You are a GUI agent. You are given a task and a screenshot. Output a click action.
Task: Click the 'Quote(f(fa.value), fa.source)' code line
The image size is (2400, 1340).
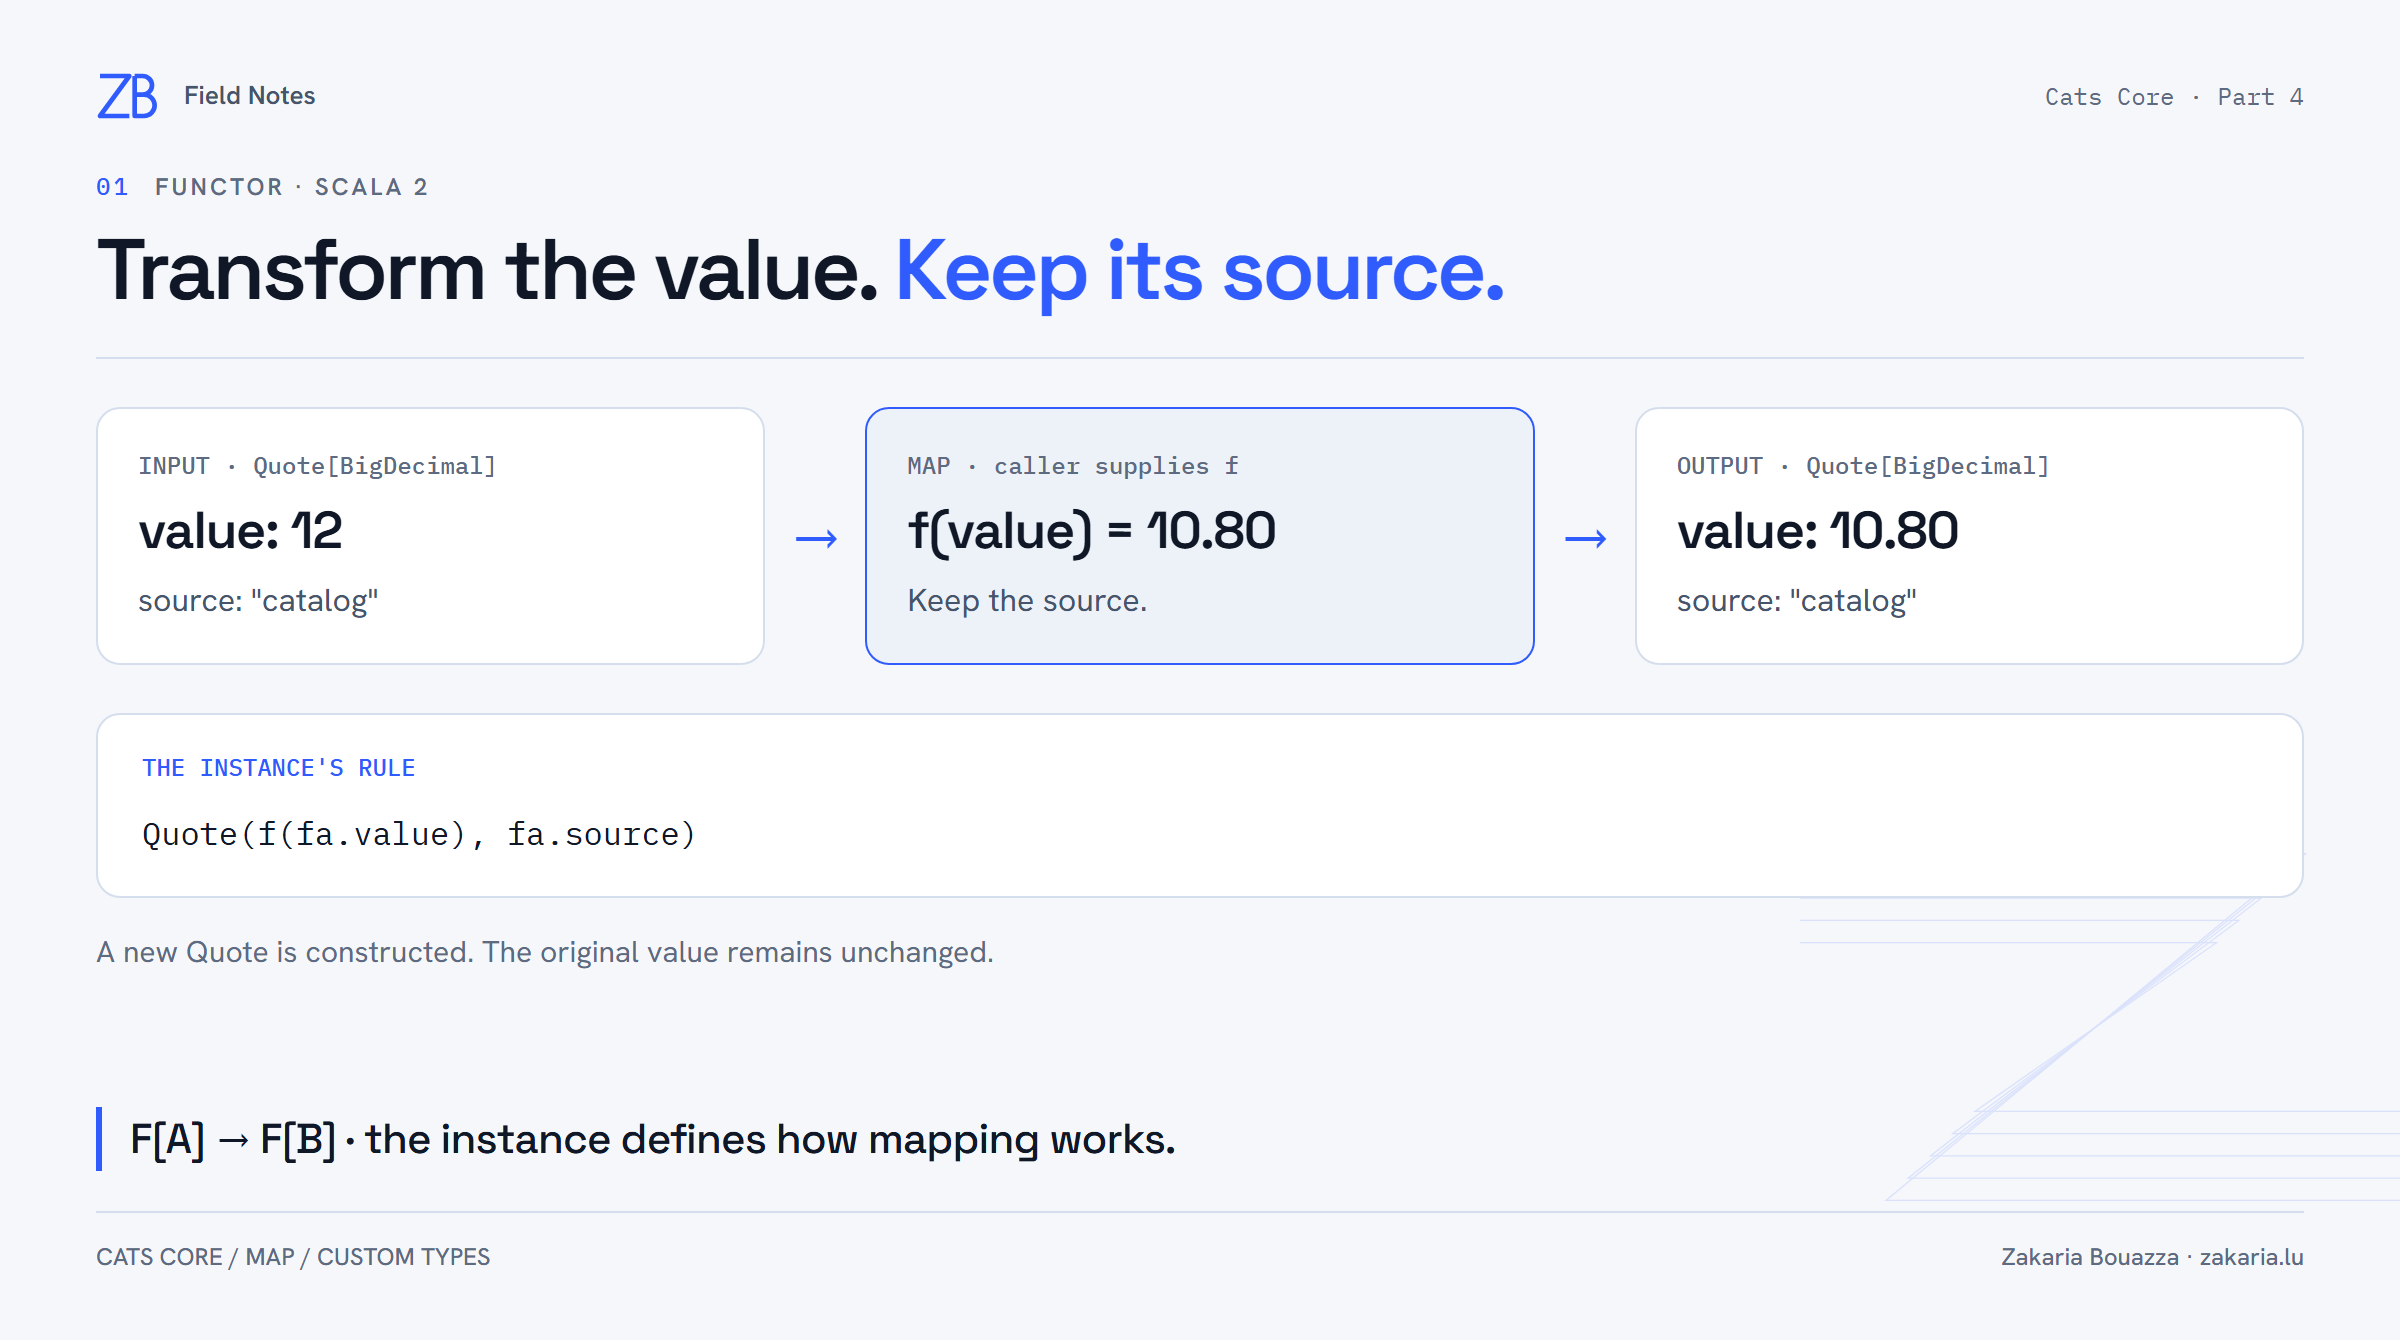(419, 834)
